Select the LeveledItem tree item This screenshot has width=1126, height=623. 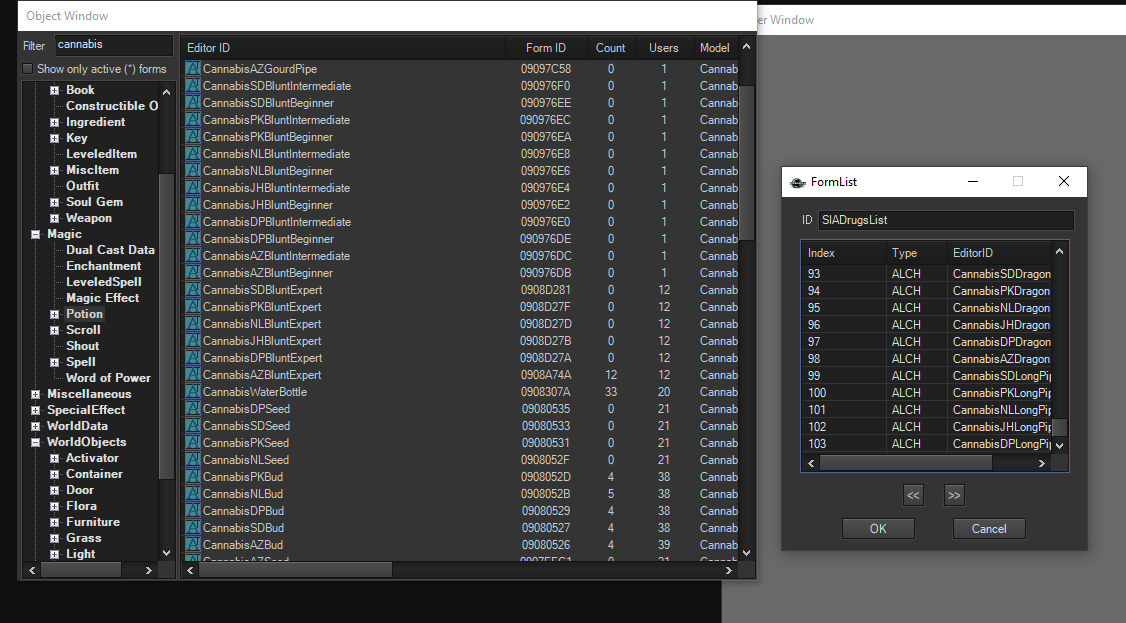click(x=101, y=154)
